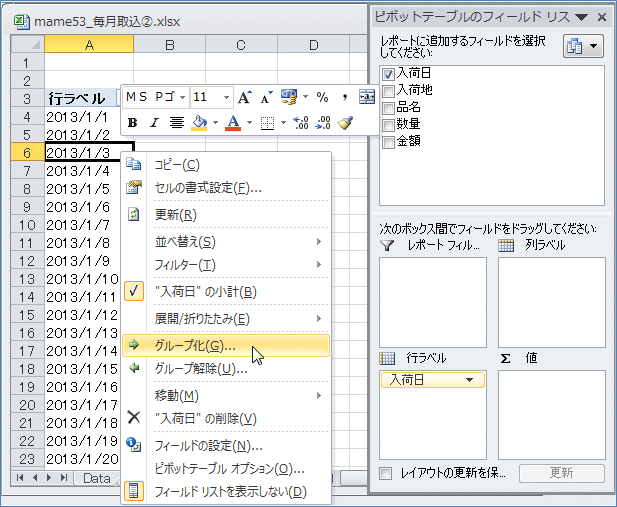Open セルの書式設定(F) from context menu

coord(226,188)
